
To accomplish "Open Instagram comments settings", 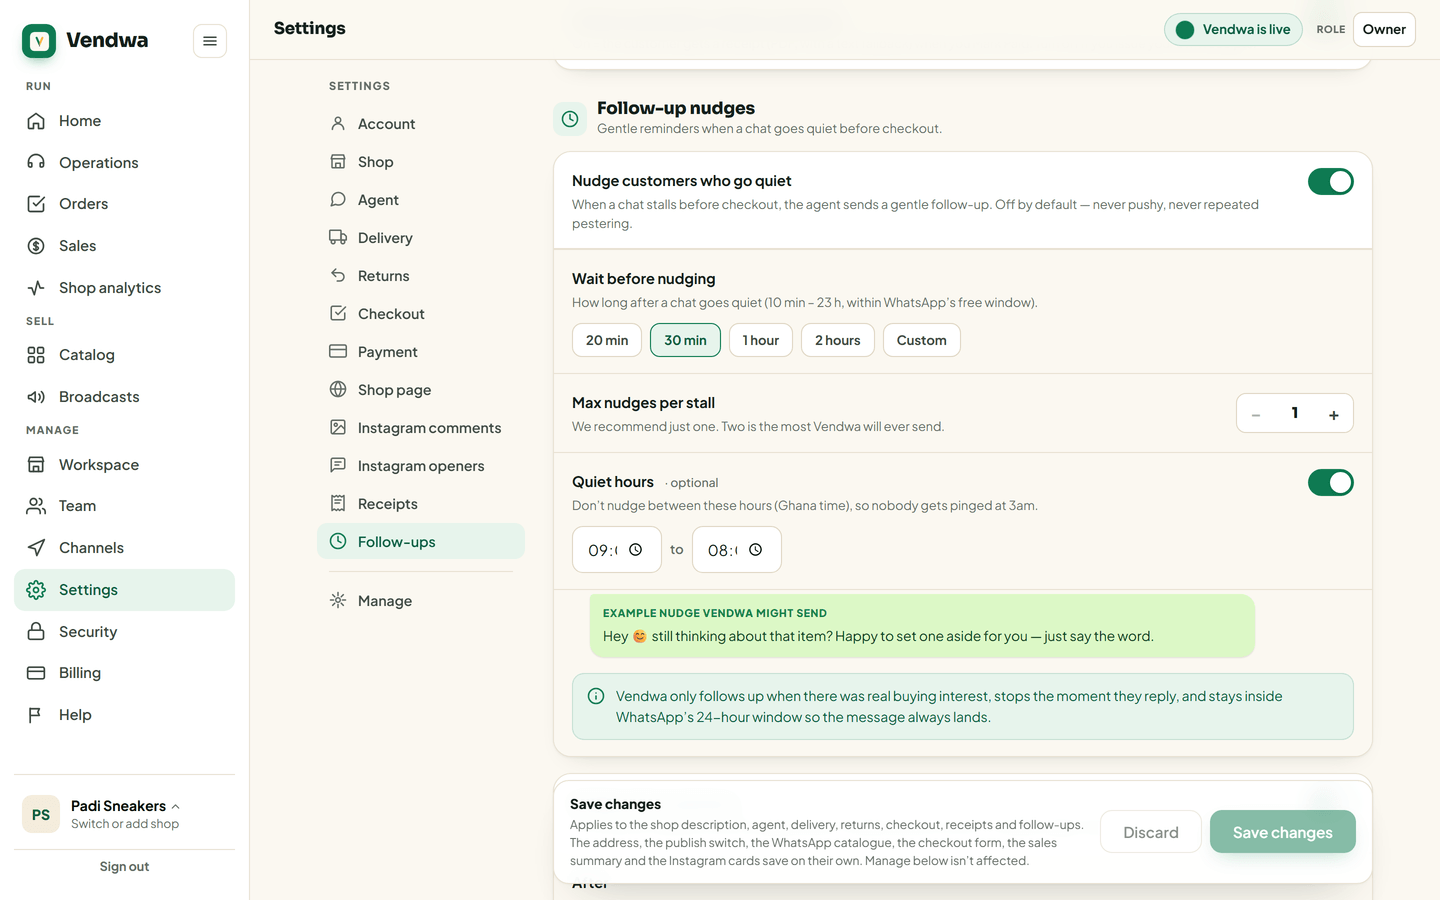I will click(421, 428).
